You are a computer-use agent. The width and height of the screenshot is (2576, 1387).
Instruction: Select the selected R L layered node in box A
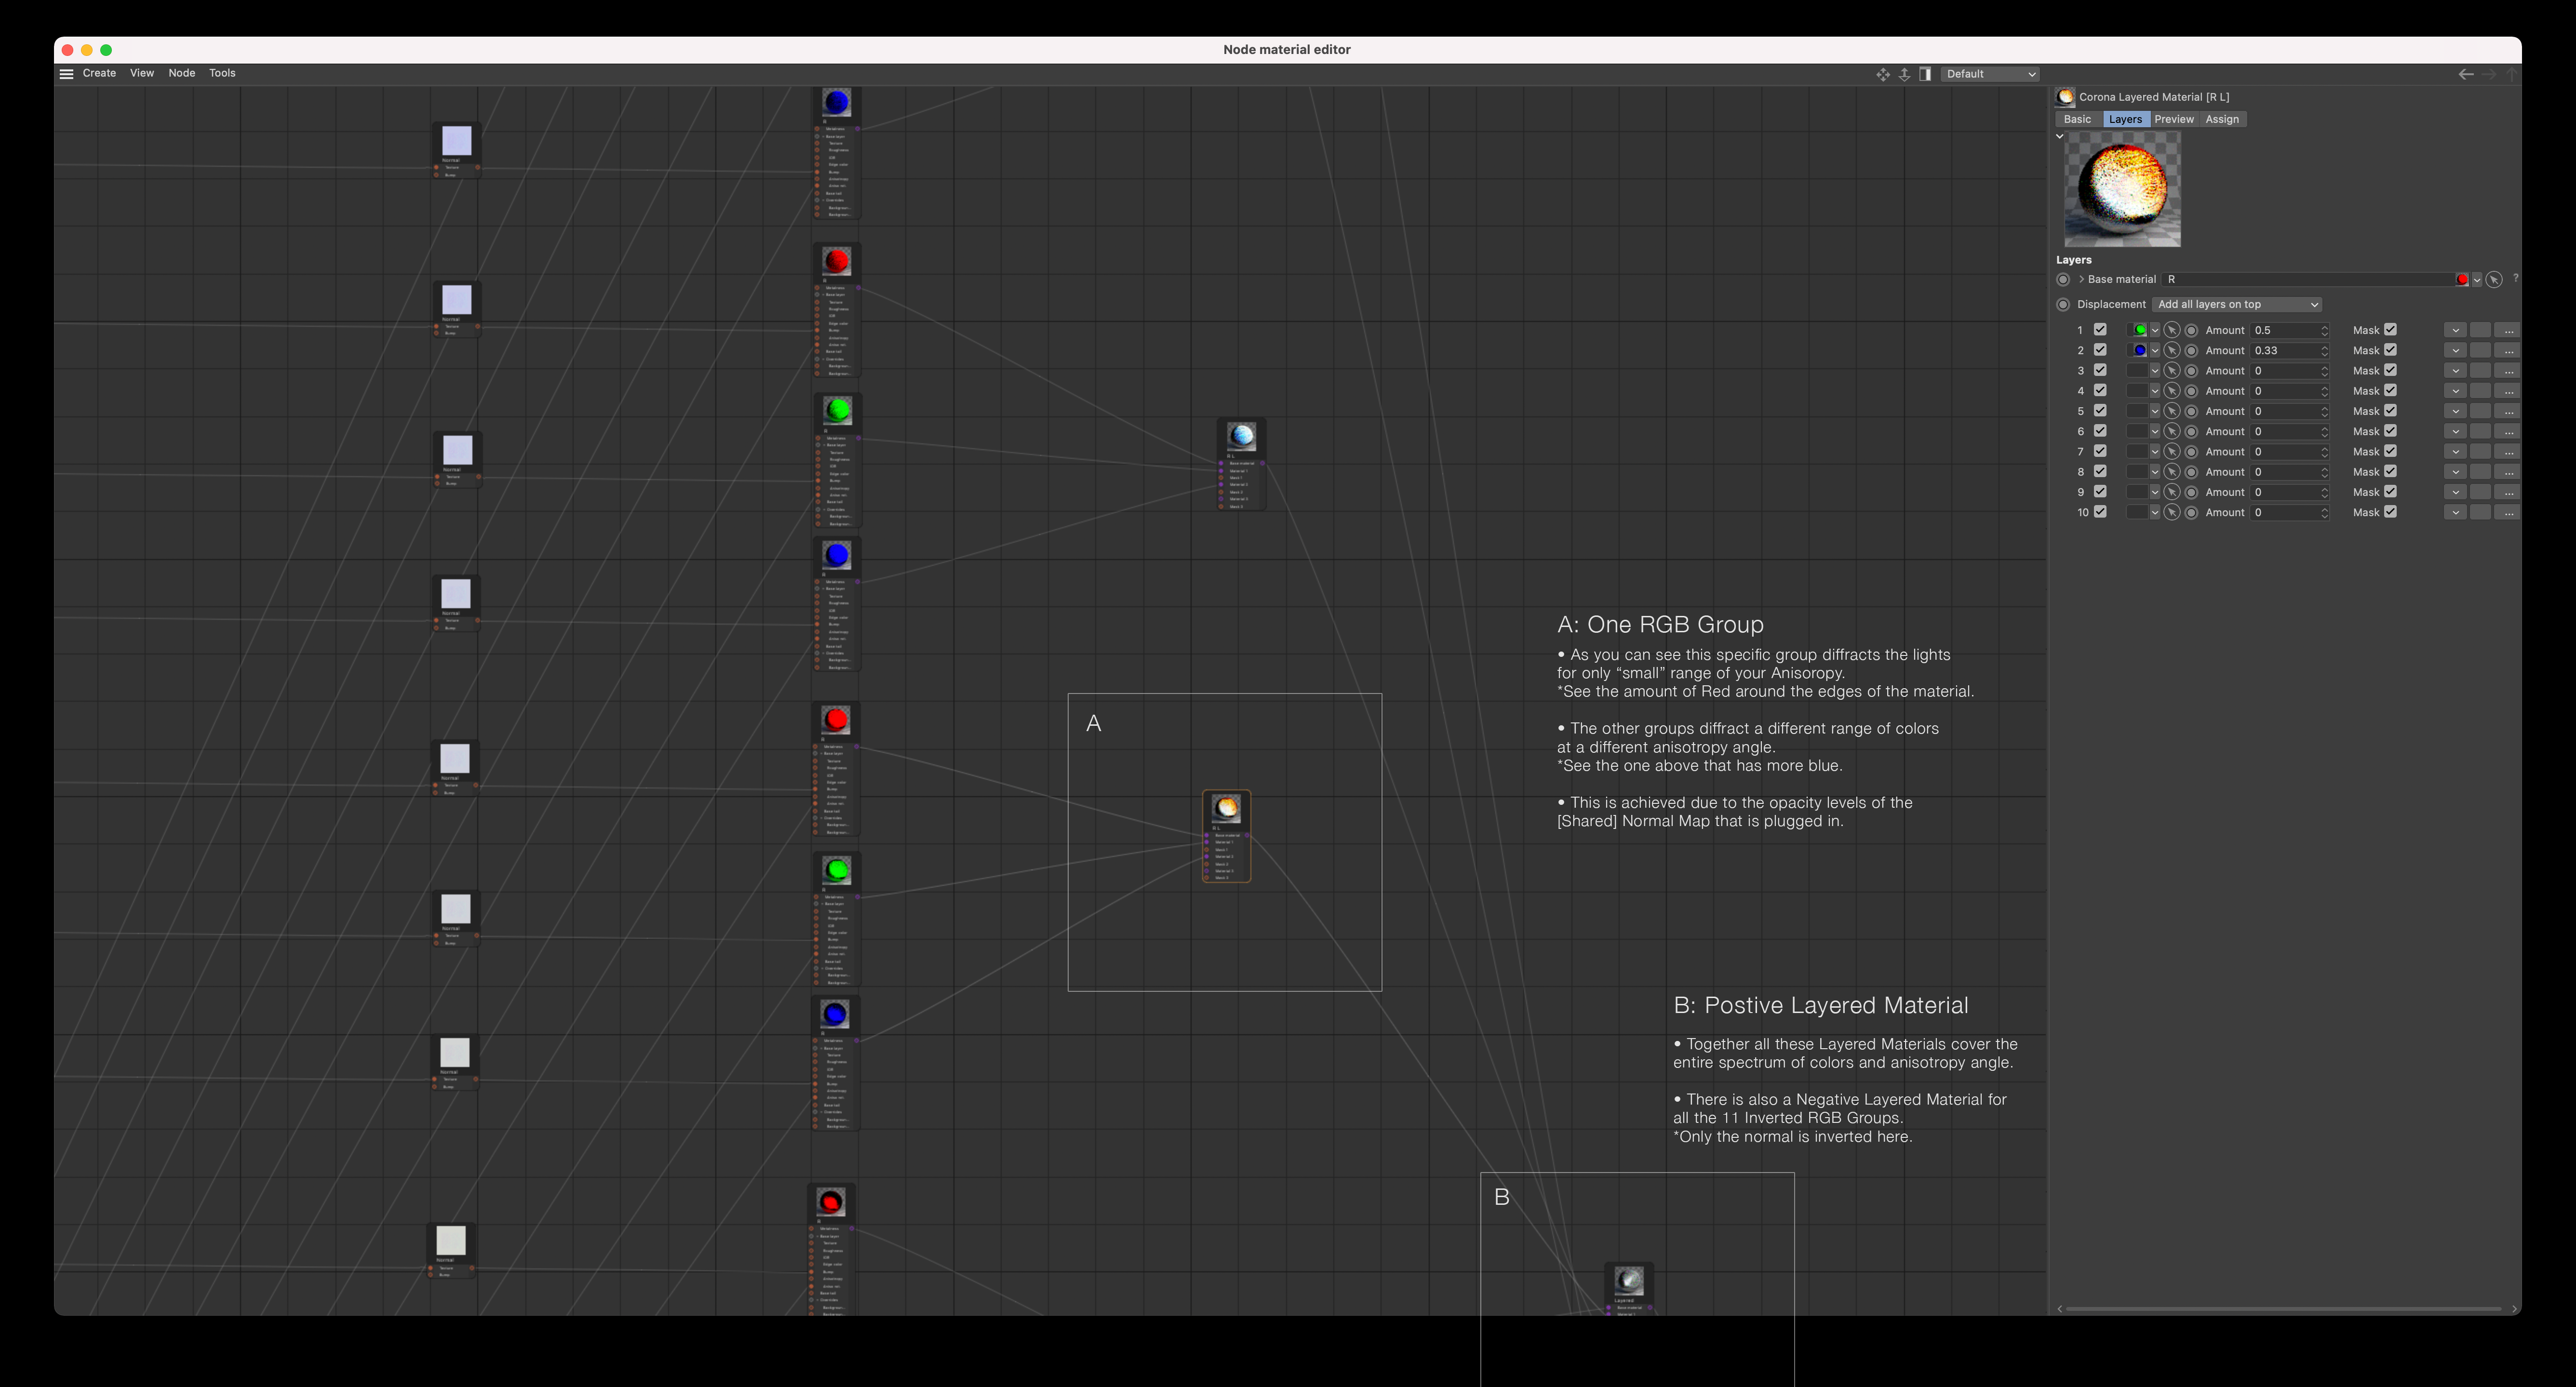point(1227,836)
